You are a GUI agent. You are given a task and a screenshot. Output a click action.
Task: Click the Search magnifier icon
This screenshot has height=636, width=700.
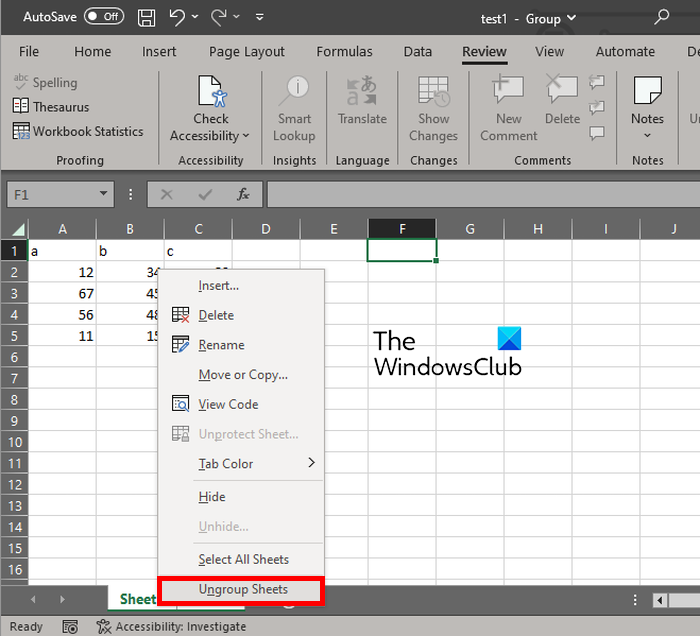661,17
